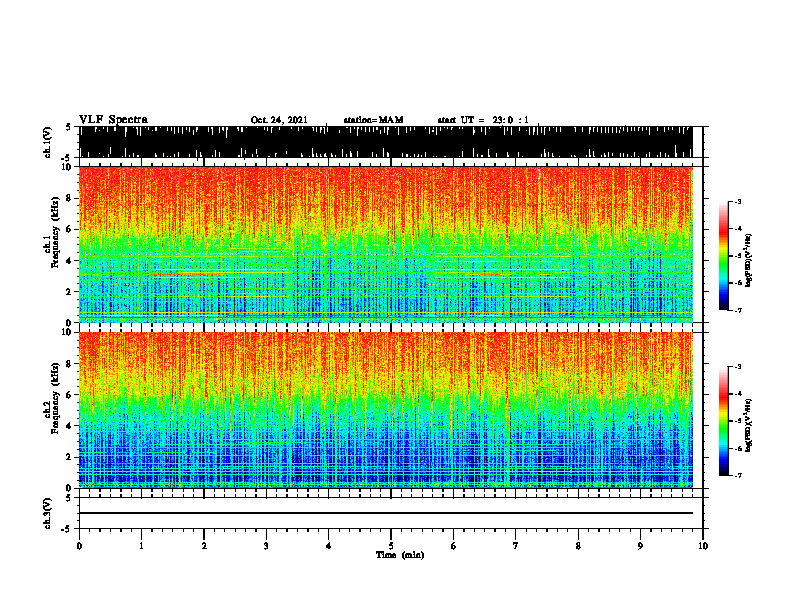Click the "5" tick on the time axis

click(391, 546)
